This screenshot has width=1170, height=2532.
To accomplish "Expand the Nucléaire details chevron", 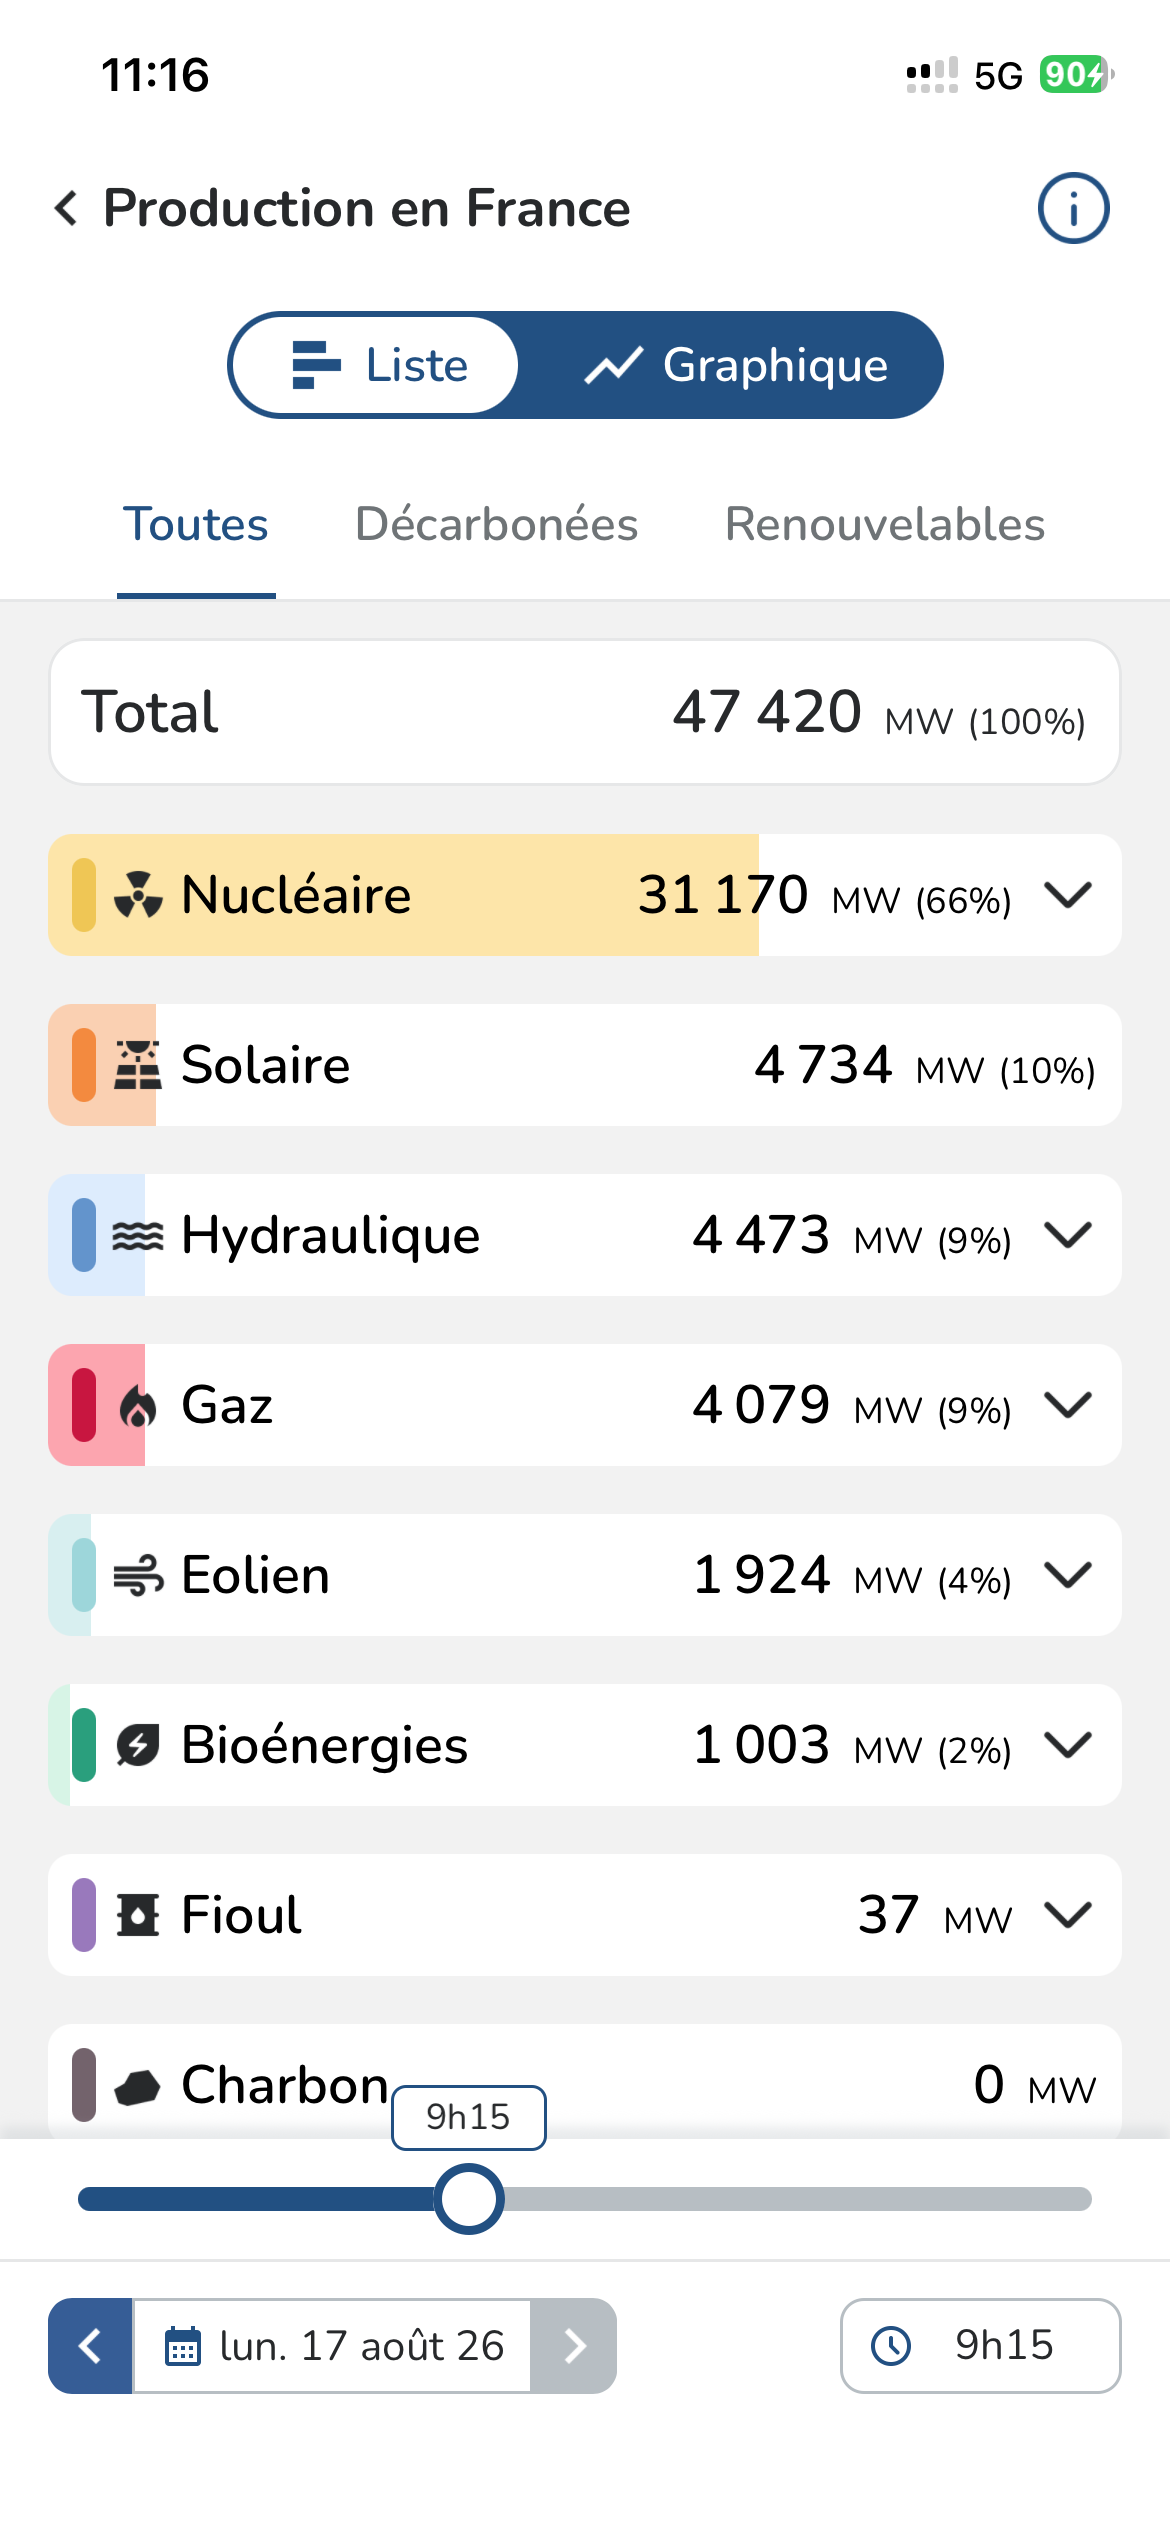I will coord(1068,894).
